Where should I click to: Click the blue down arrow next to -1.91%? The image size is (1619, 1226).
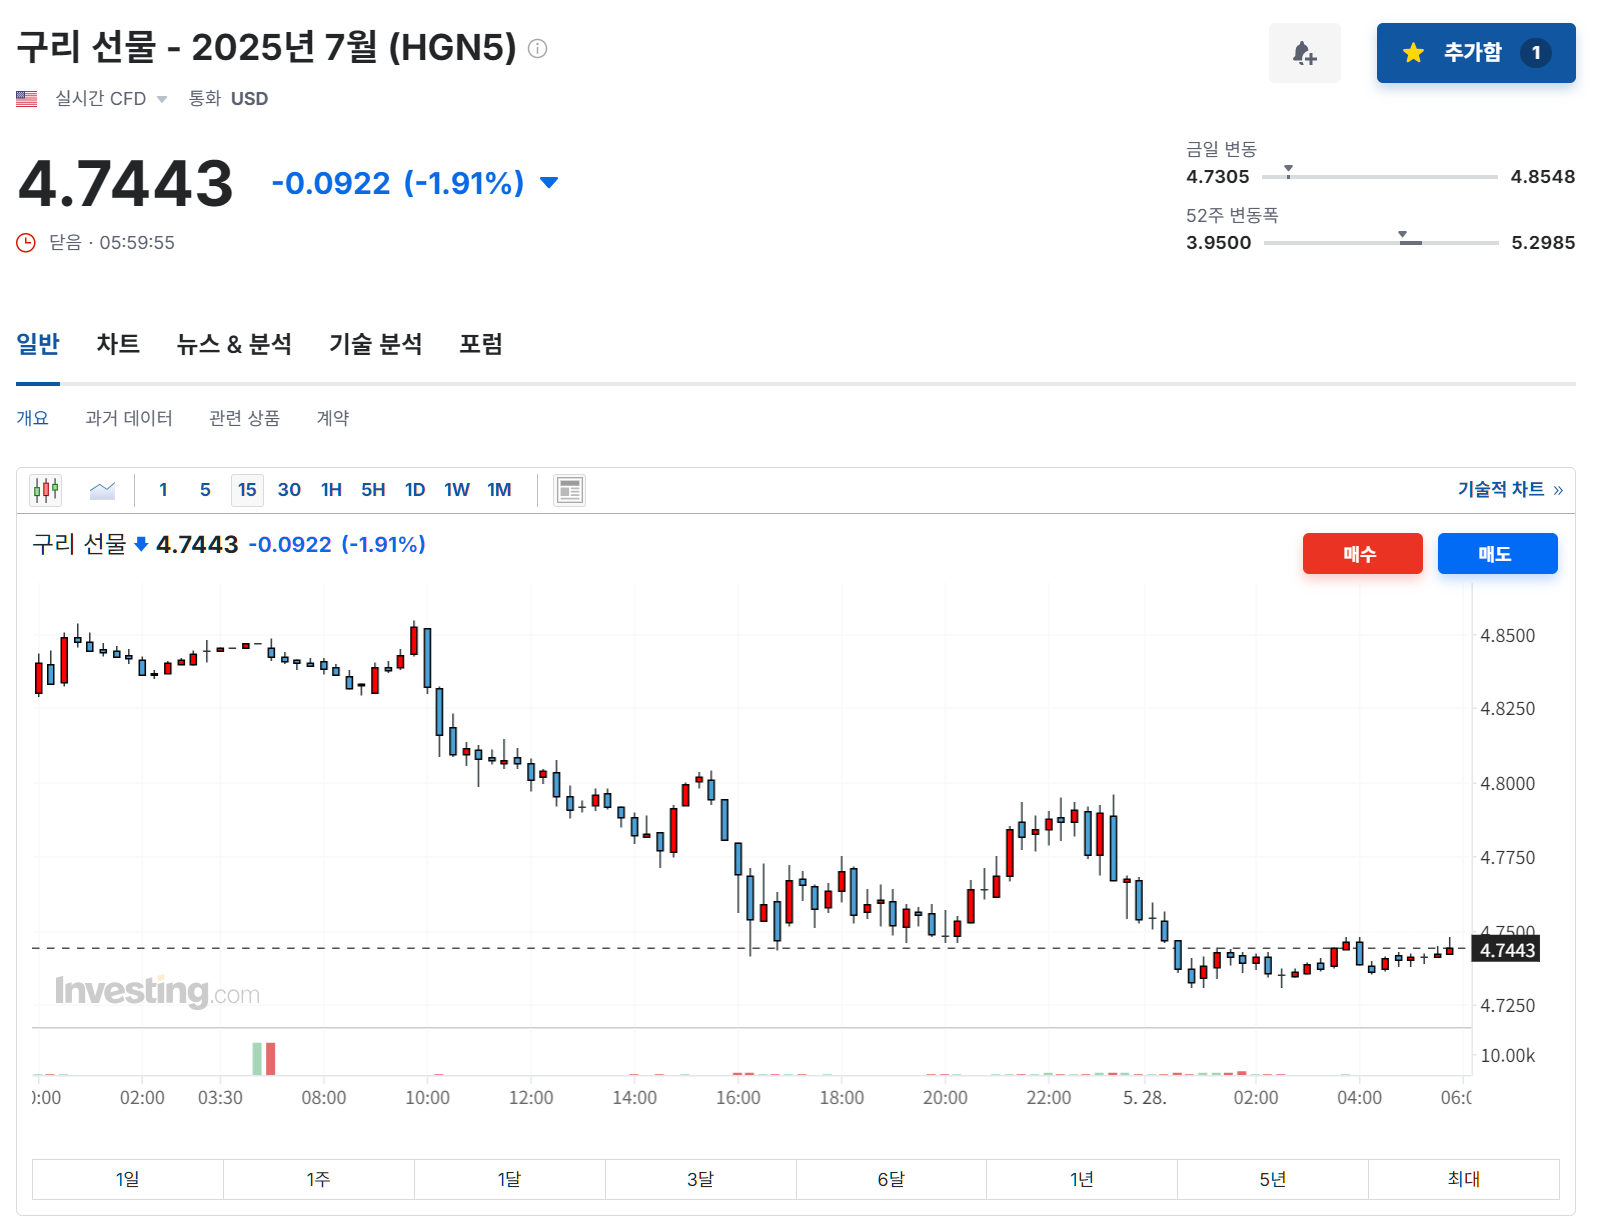[548, 182]
